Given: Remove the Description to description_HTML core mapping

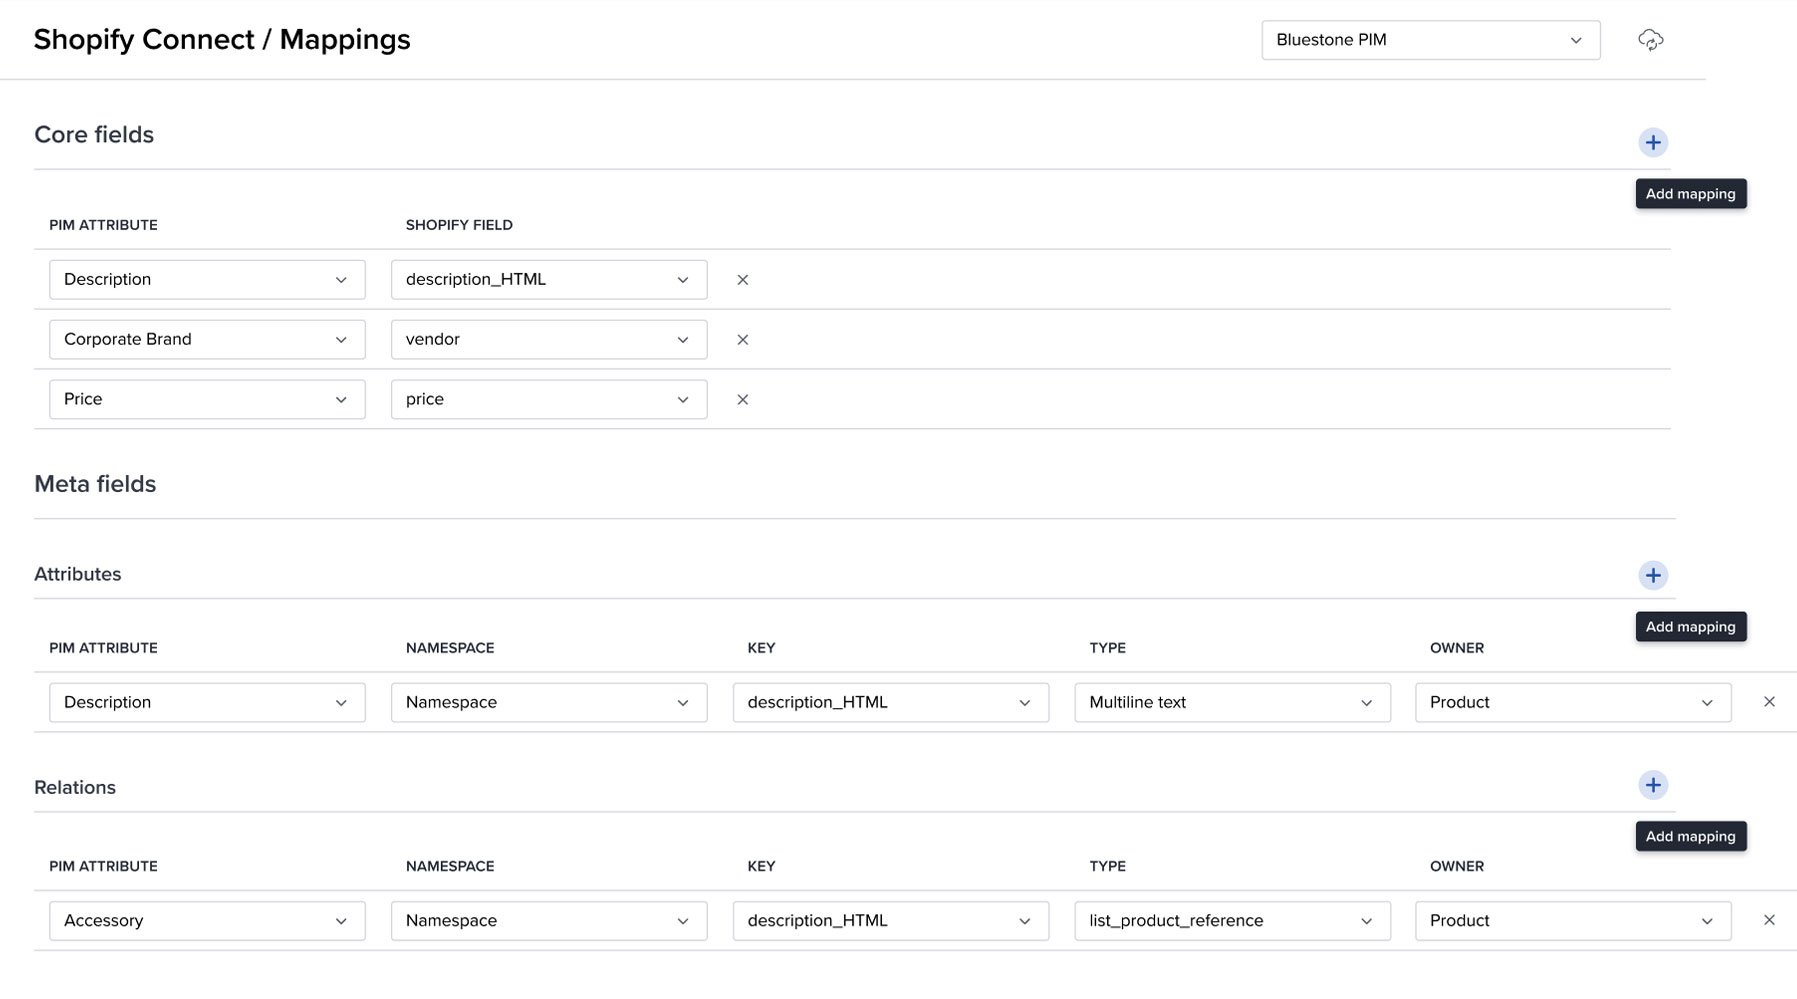Looking at the screenshot, I should [x=742, y=279].
